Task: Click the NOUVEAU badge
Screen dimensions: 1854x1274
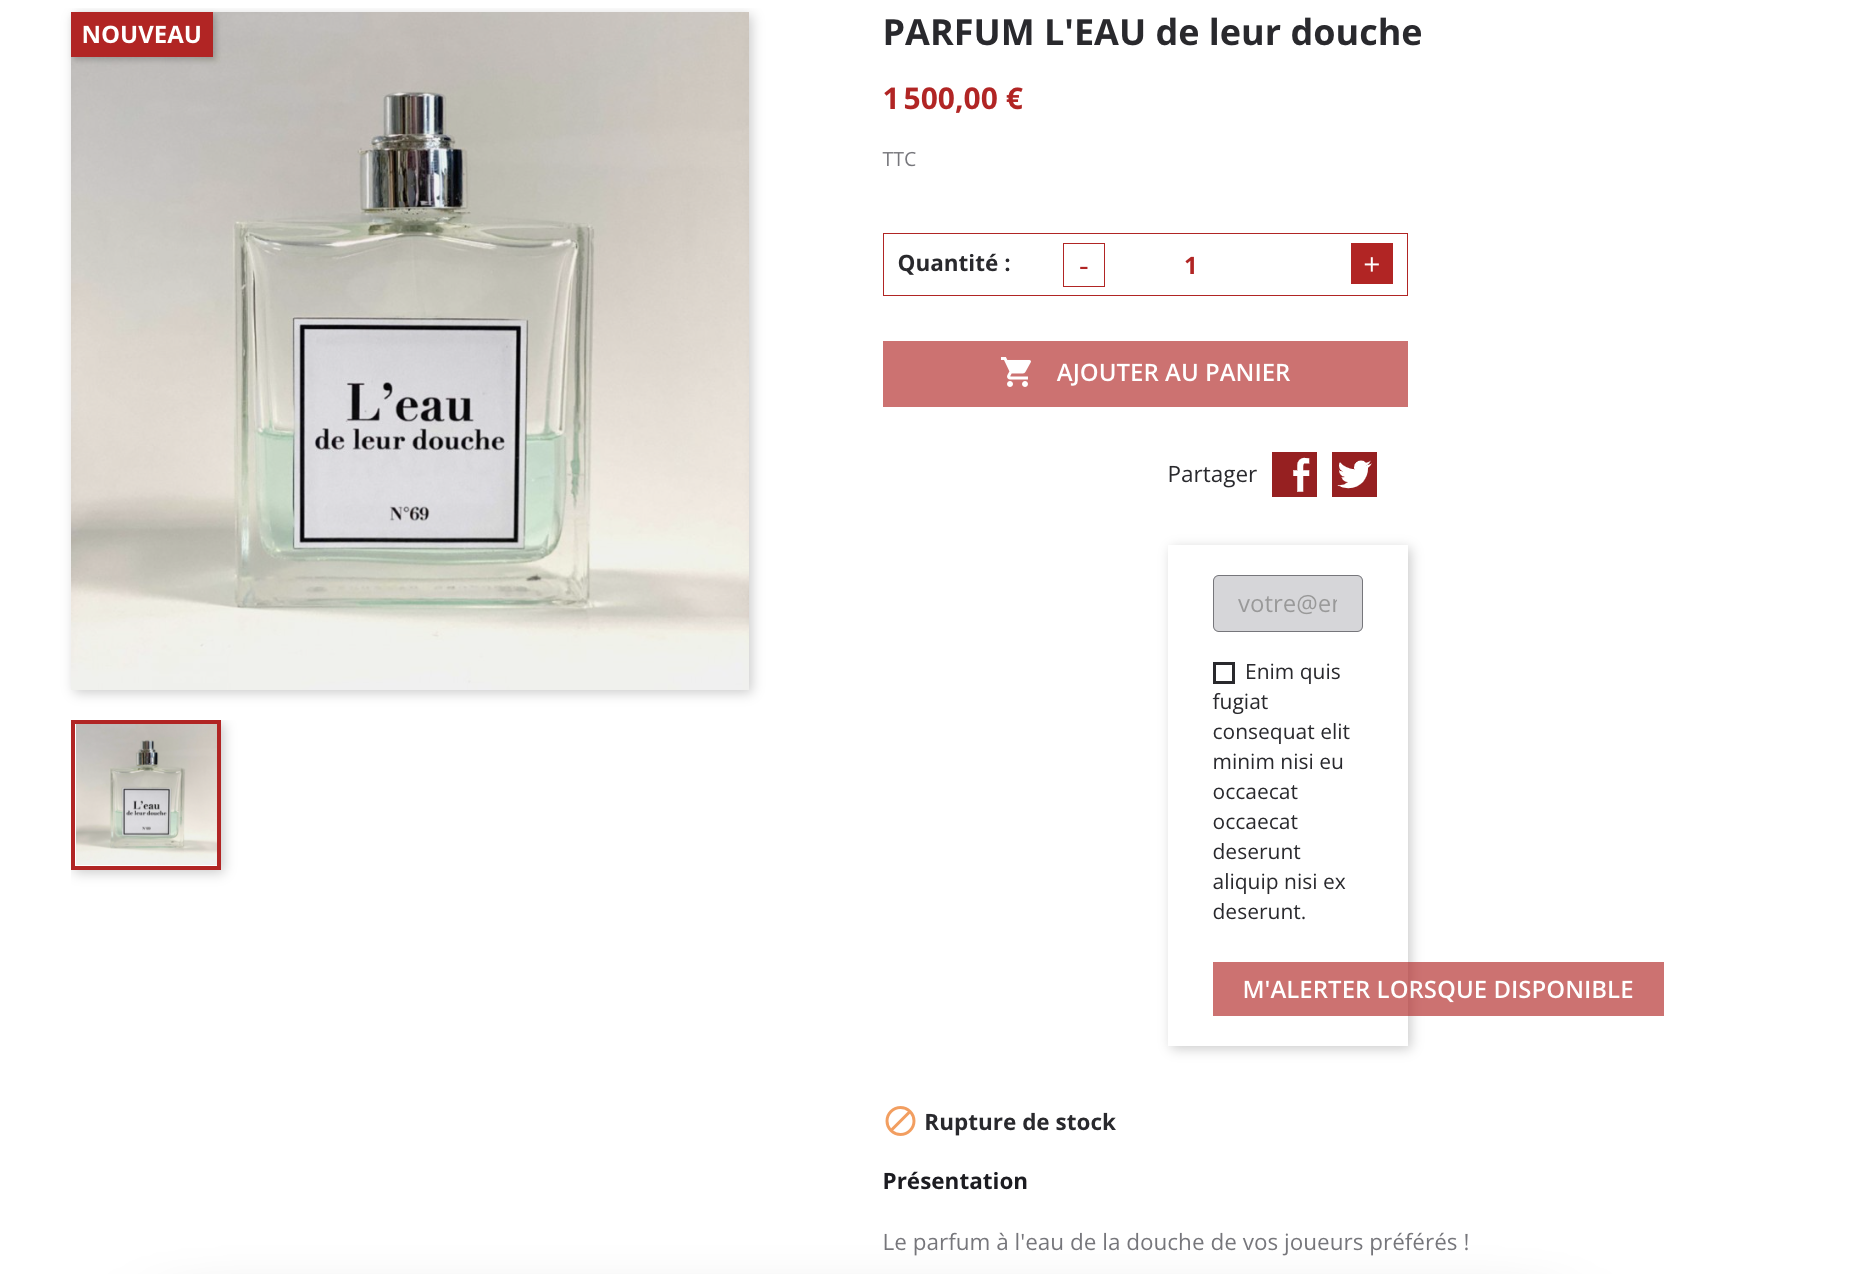Action: point(142,35)
